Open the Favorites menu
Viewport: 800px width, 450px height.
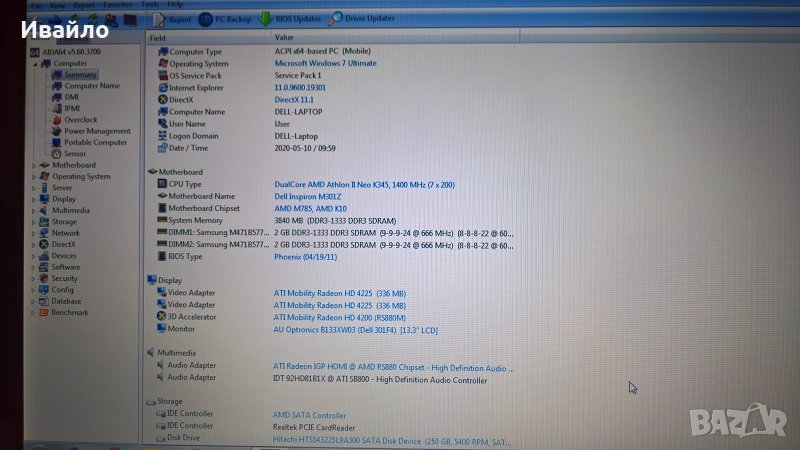click(117, 5)
